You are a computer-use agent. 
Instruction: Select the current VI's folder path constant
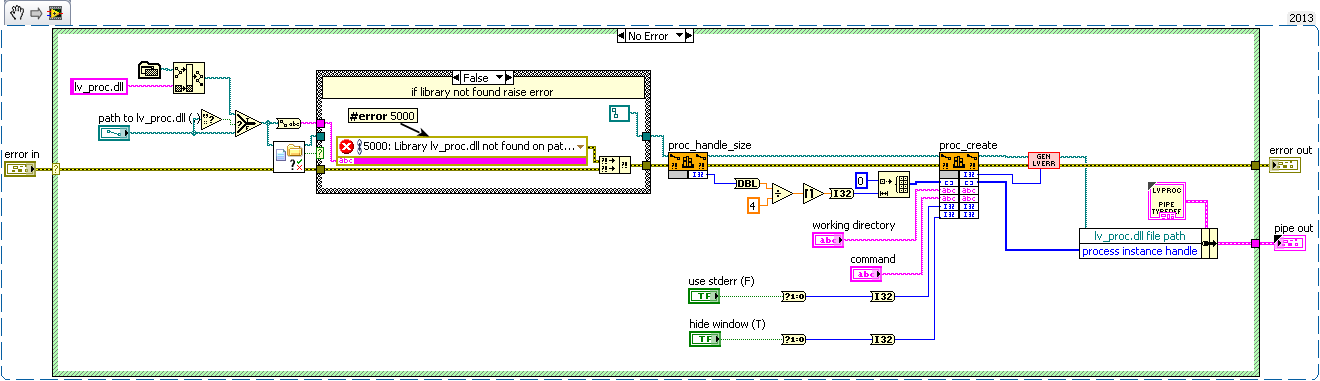coord(149,70)
